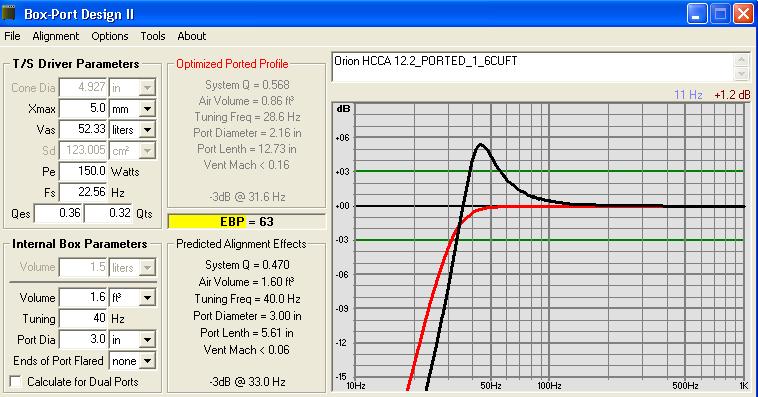Click the System Q = 0.568 text

pos(247,85)
